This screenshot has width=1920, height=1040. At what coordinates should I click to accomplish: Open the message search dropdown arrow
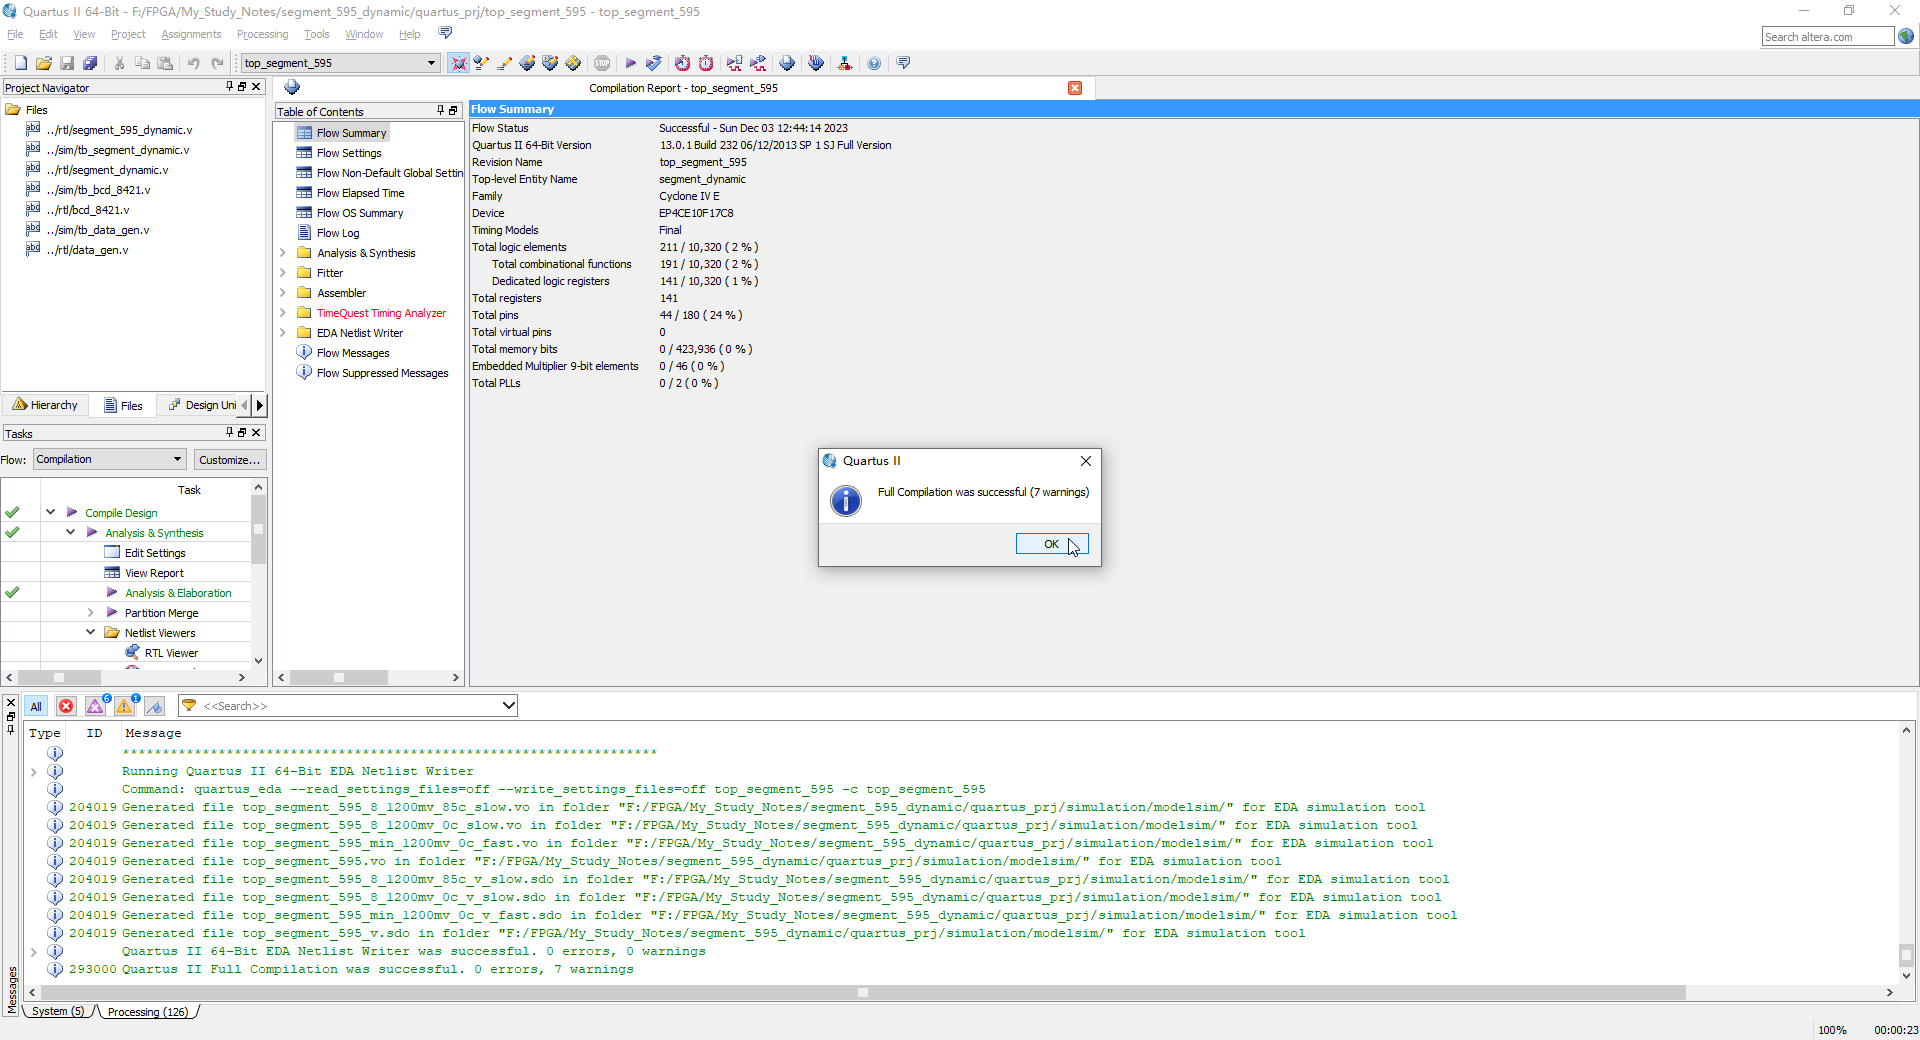tap(508, 706)
